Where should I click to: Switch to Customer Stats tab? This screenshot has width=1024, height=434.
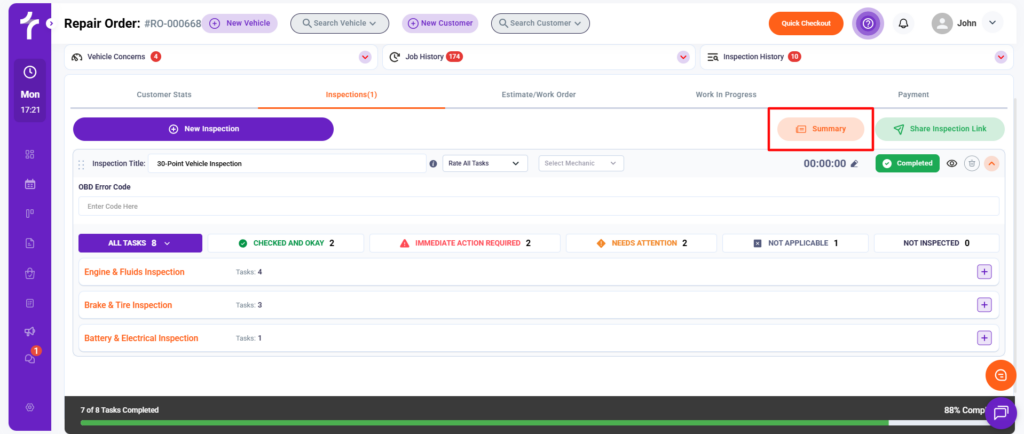tap(164, 95)
